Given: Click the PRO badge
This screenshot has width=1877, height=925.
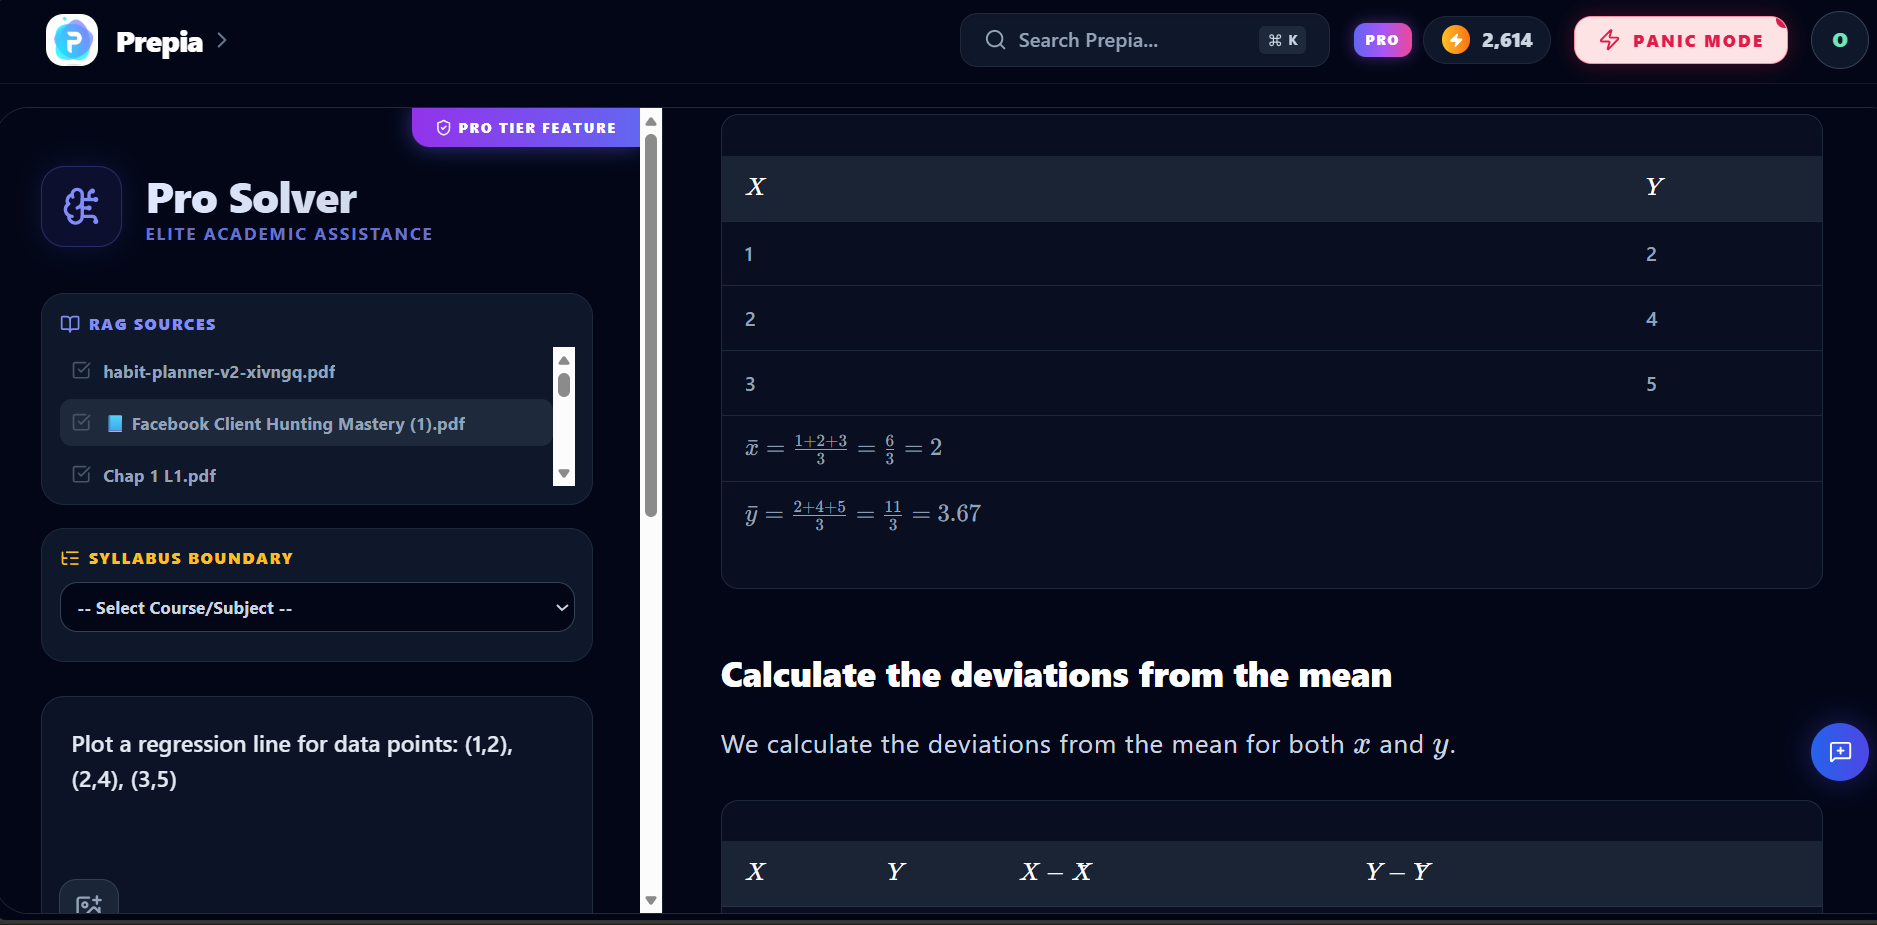Looking at the screenshot, I should pos(1382,40).
